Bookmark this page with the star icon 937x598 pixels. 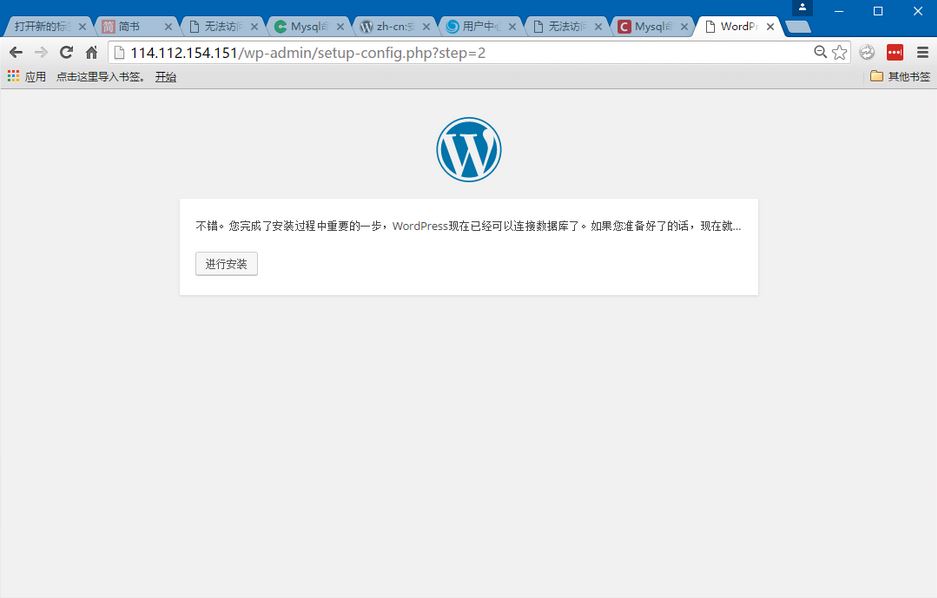click(x=840, y=53)
